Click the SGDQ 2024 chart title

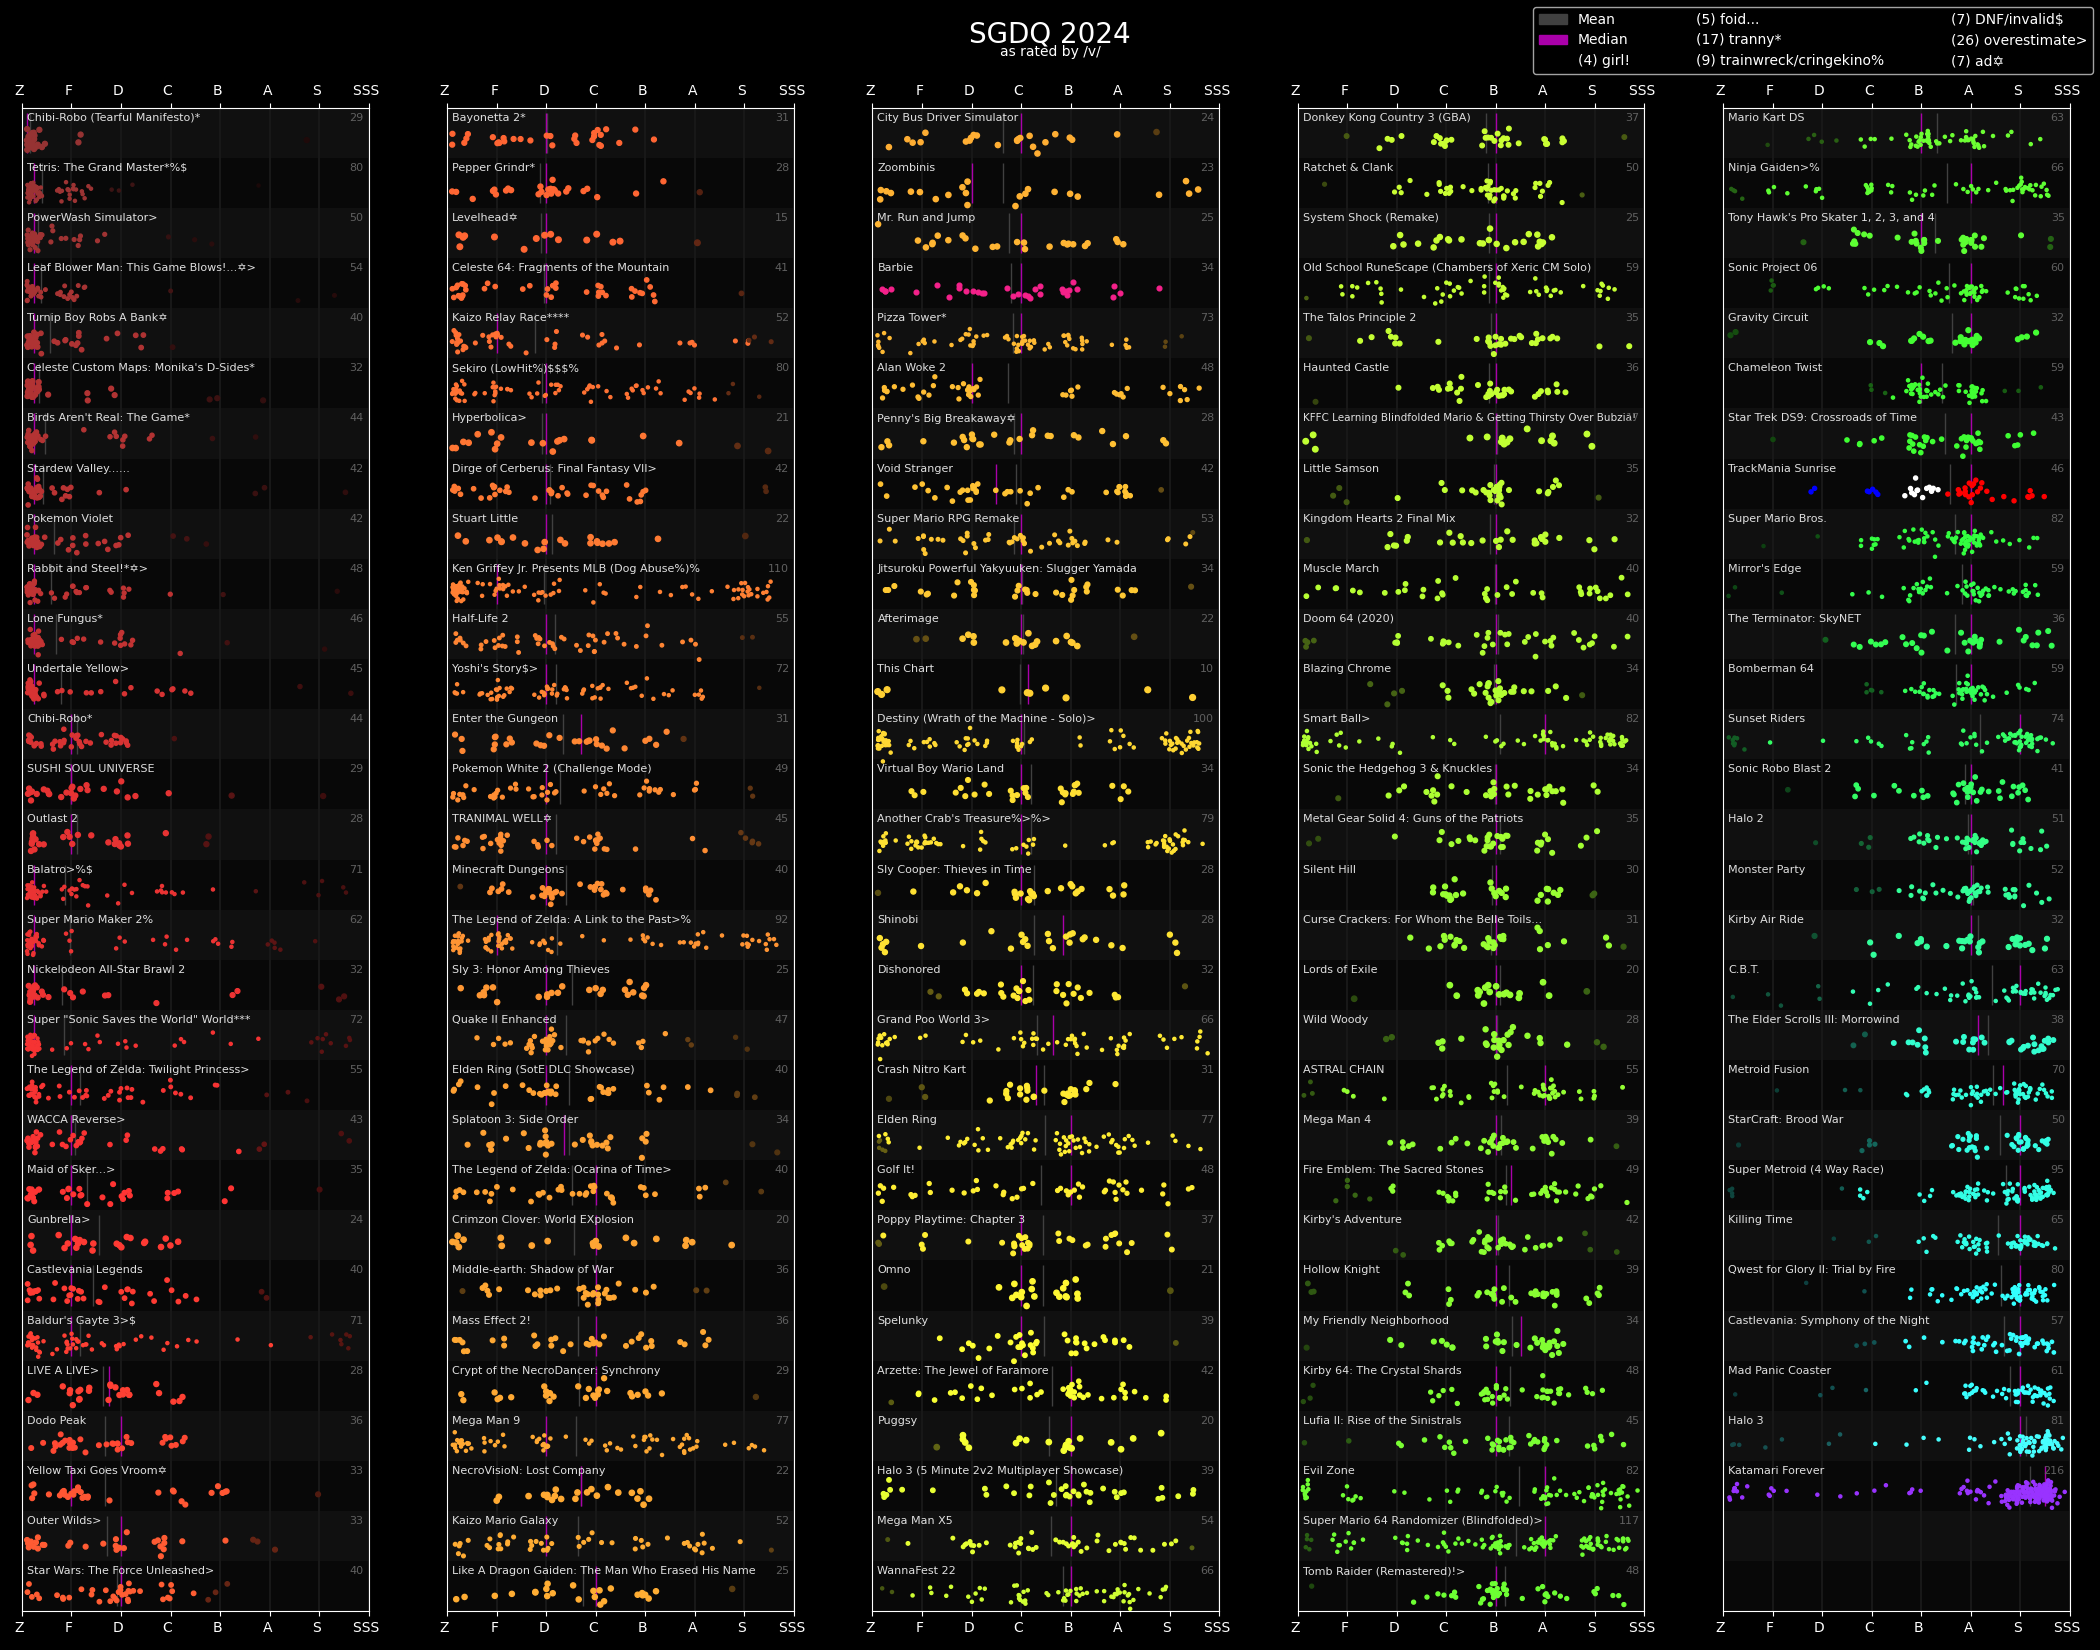tap(1049, 33)
